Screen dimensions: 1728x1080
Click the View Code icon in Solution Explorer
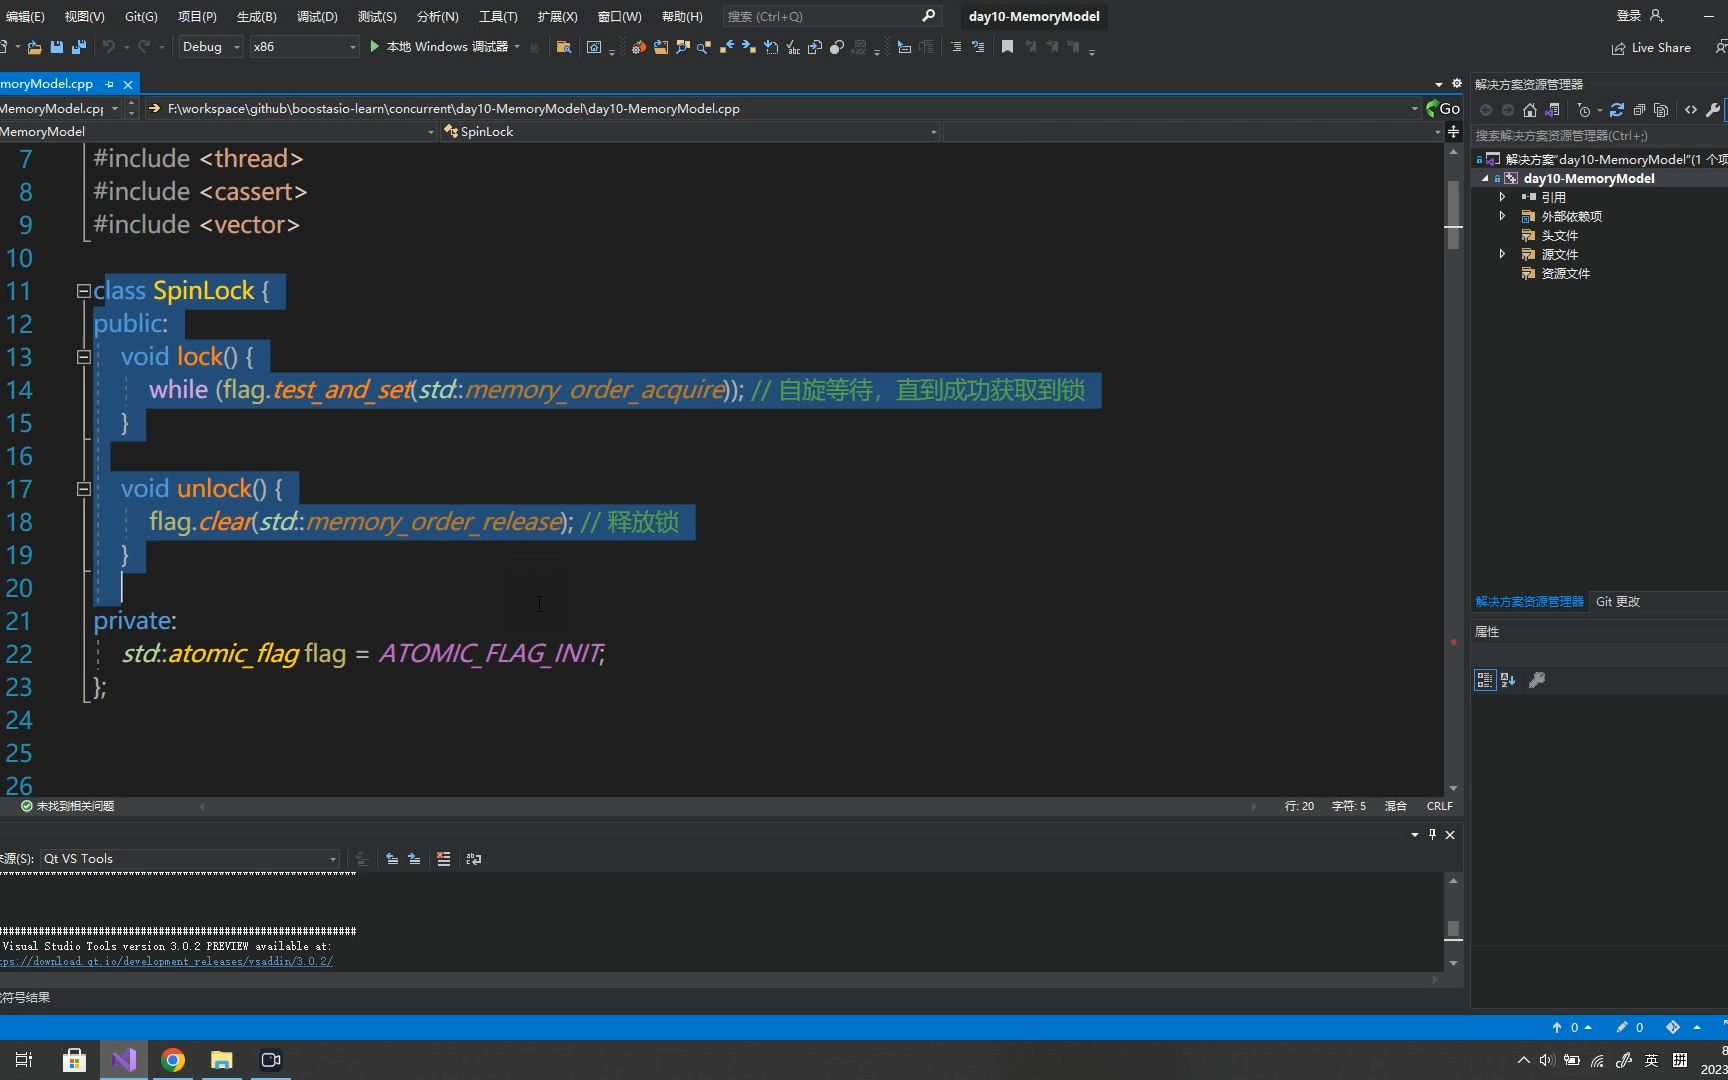1690,110
